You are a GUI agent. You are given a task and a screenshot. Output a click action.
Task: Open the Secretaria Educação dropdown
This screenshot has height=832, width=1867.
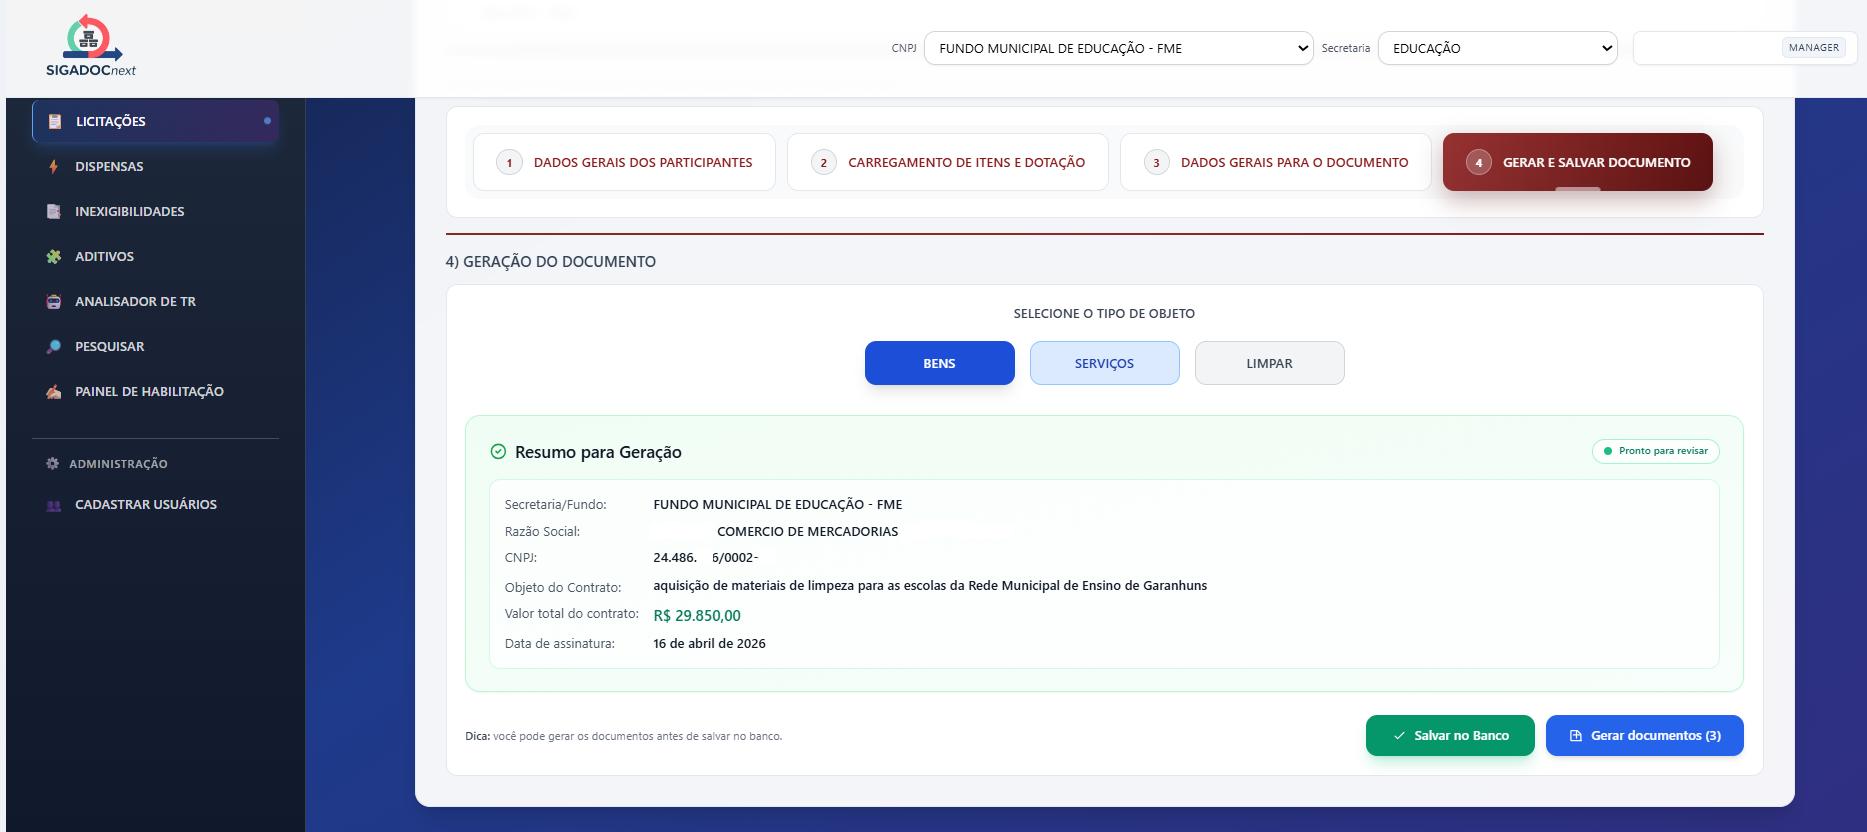1497,48
